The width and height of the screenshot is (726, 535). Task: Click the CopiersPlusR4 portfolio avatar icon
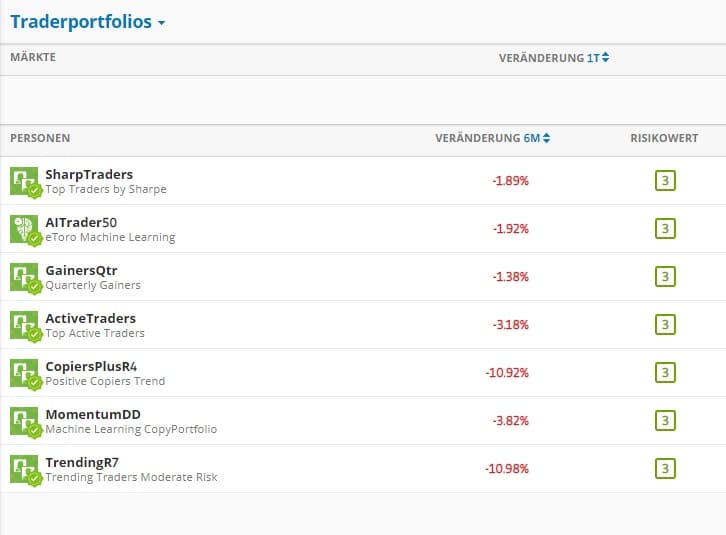coord(24,373)
